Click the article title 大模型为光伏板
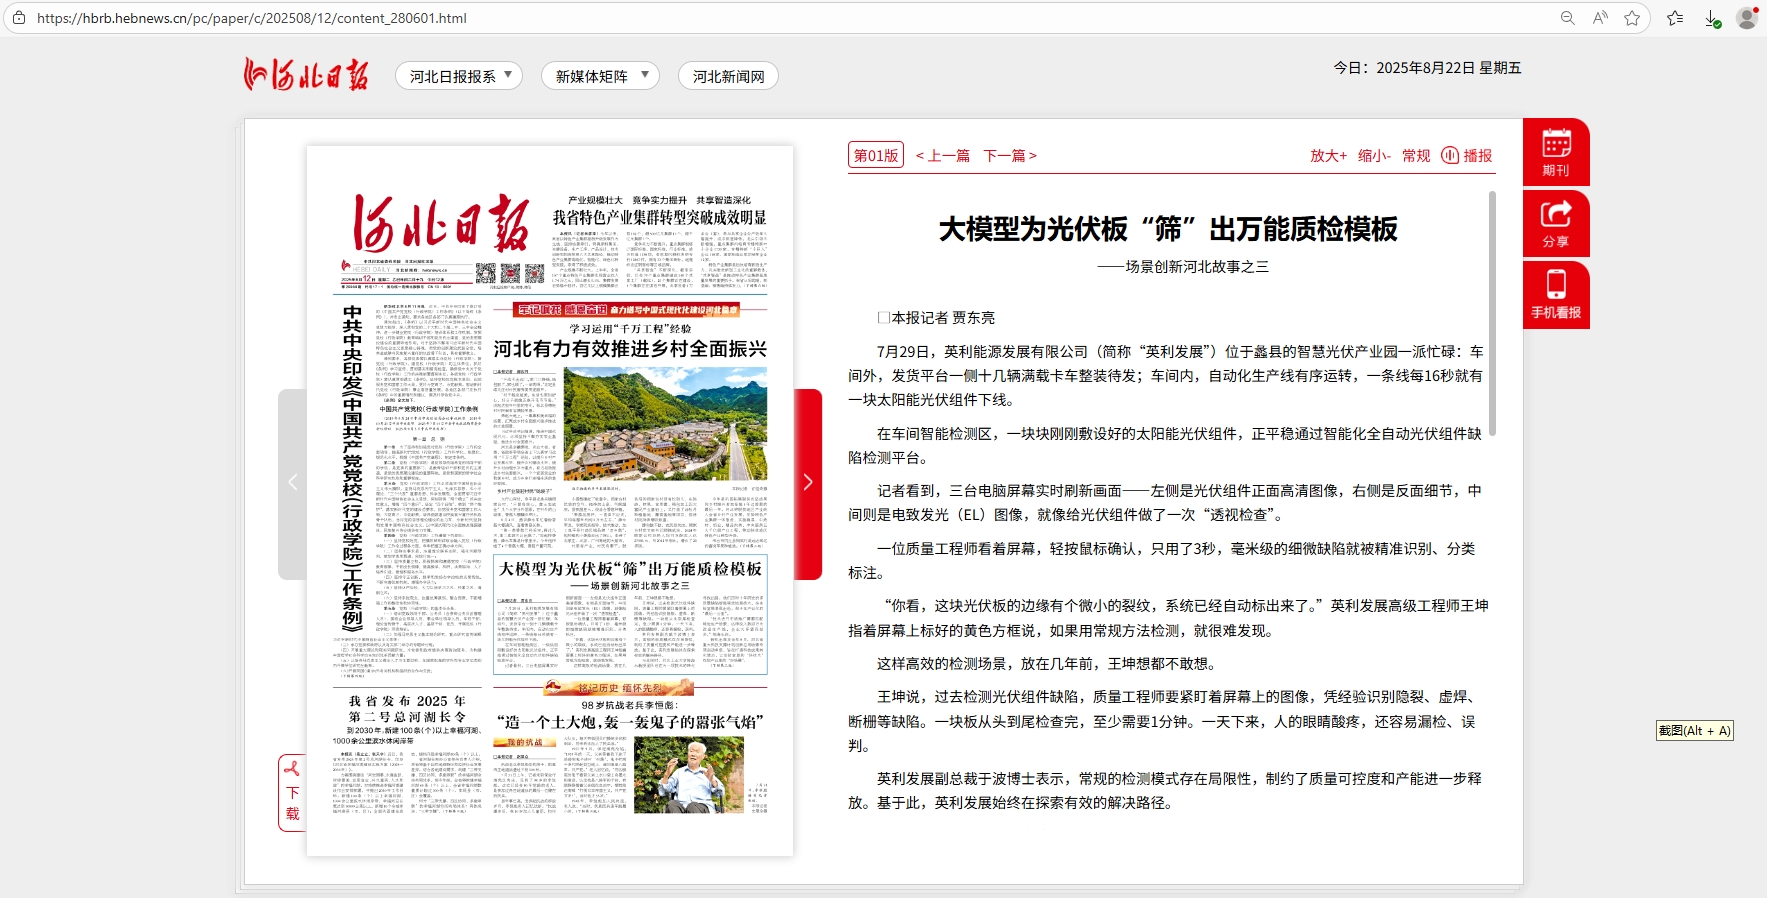Image resolution: width=1767 pixels, height=898 pixels. coord(1168,229)
